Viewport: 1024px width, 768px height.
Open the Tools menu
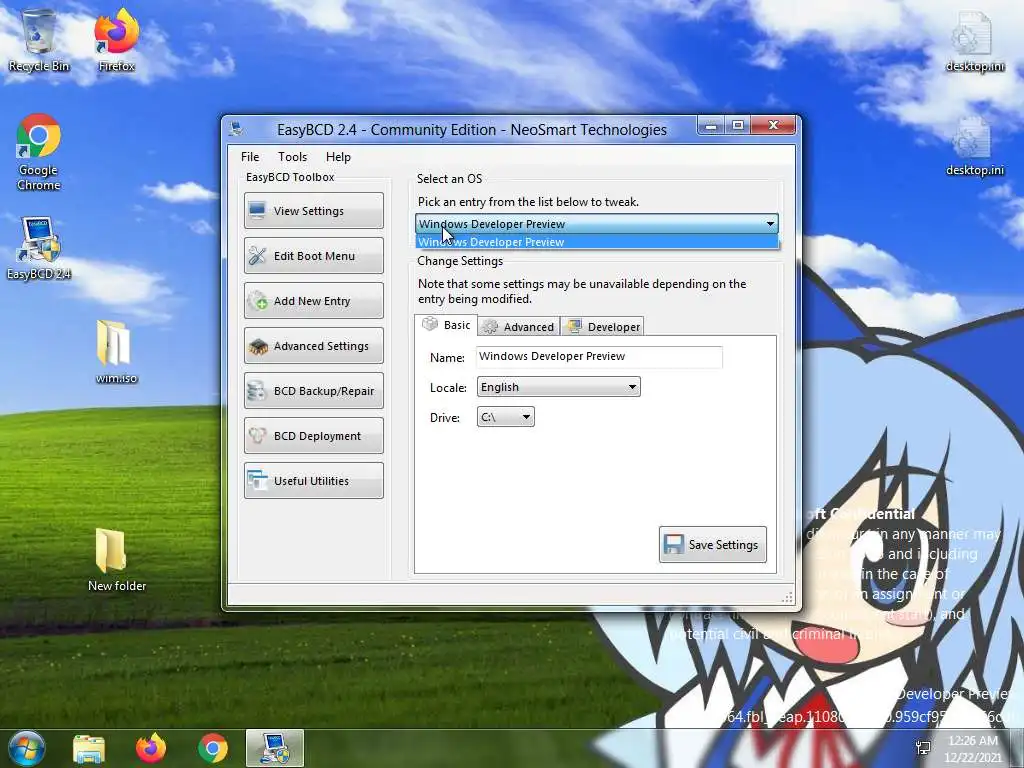click(292, 157)
